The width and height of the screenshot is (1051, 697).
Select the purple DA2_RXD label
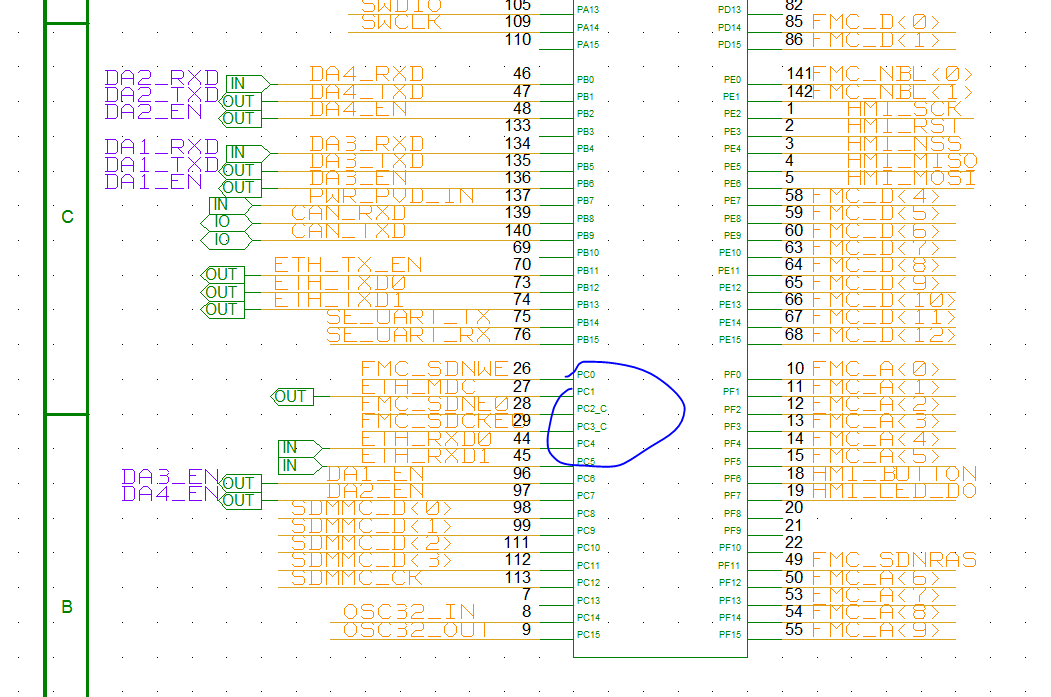162,78
